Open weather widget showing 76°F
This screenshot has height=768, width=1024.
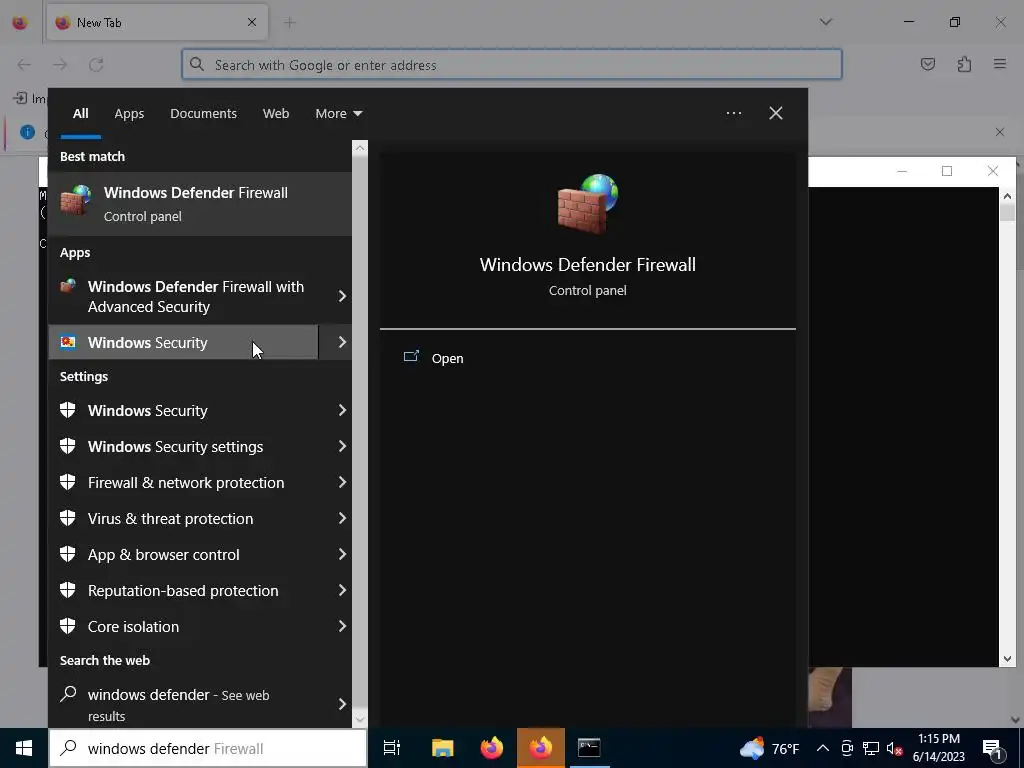(x=769, y=748)
